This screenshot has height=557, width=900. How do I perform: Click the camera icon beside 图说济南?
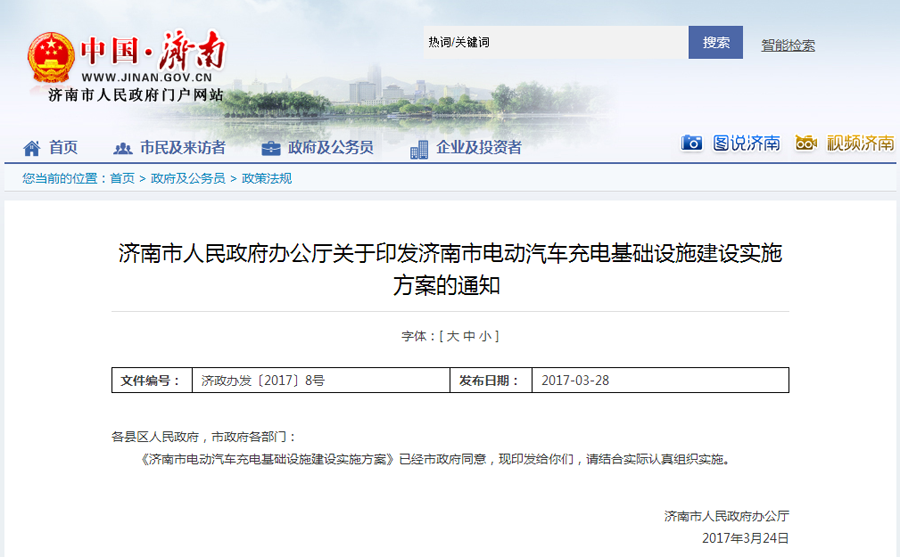click(x=692, y=142)
